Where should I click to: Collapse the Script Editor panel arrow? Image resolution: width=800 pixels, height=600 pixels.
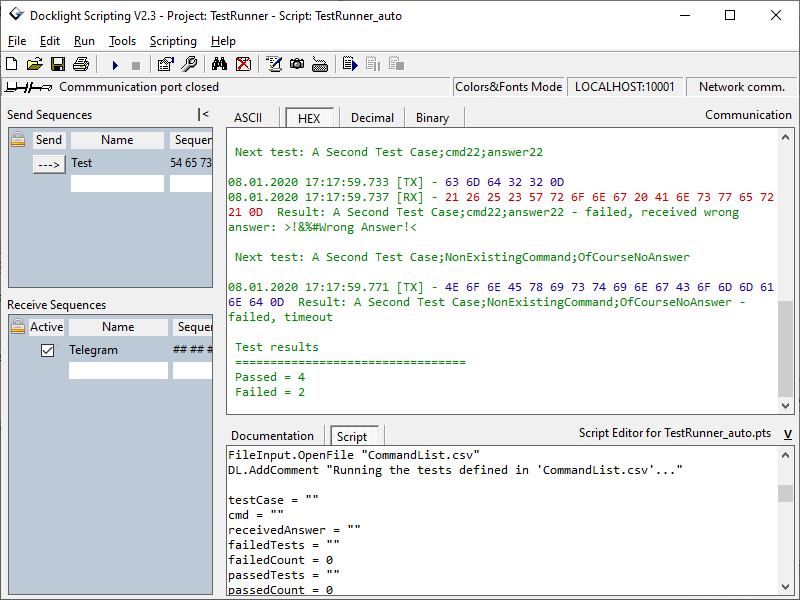(x=787, y=434)
